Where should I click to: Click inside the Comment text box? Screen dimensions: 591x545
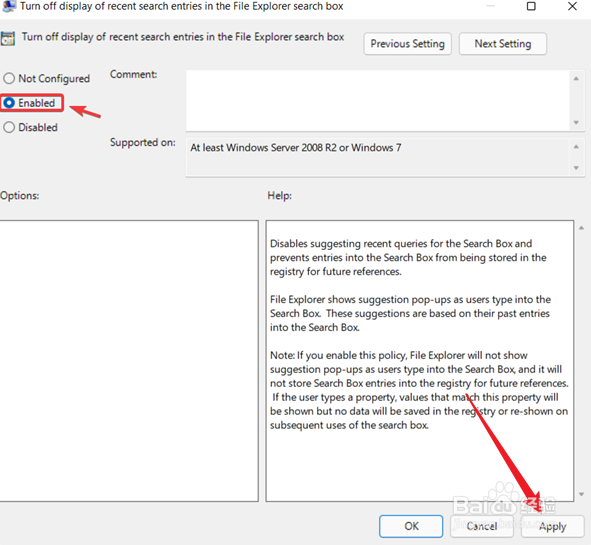tap(378, 100)
